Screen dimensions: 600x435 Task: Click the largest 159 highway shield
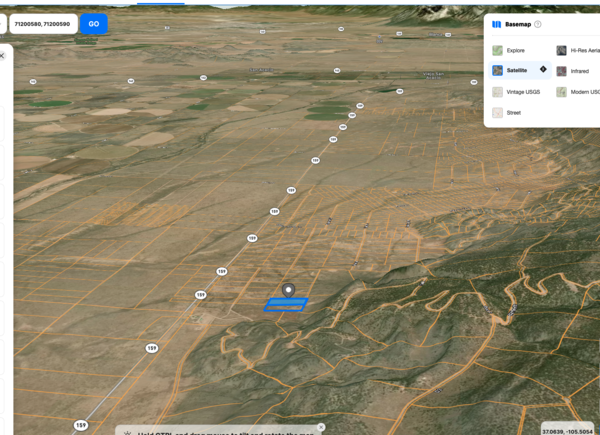(81, 425)
